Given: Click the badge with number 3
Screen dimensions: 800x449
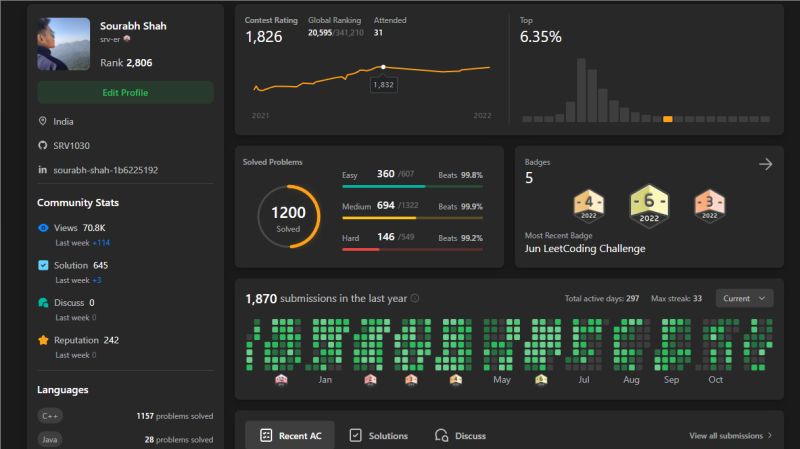Looking at the screenshot, I should 710,205.
